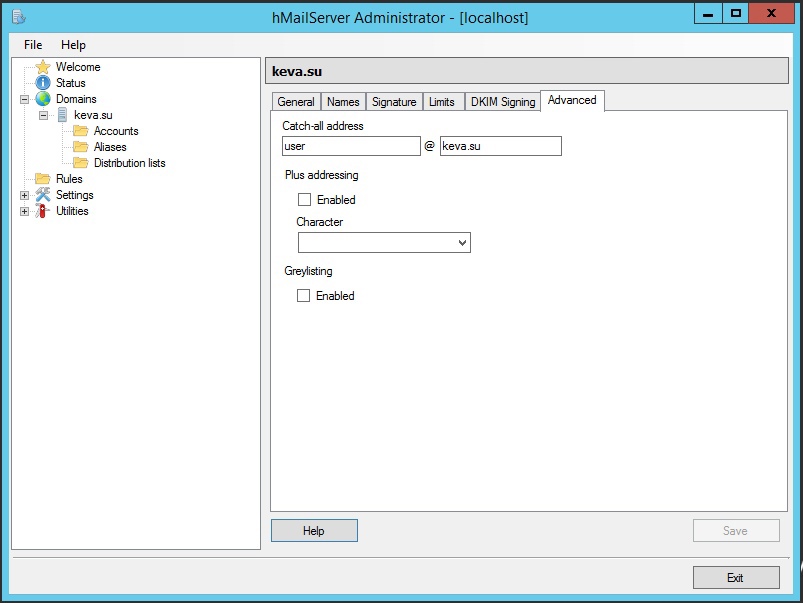
Task: Open the File menu
Action: [x=33, y=45]
